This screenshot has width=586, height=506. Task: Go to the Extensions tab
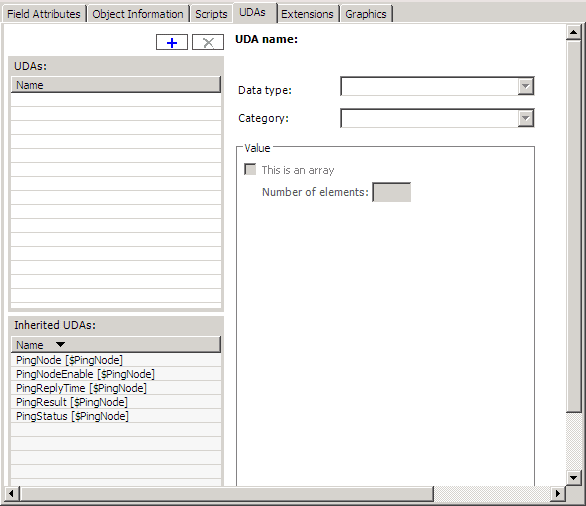click(307, 14)
